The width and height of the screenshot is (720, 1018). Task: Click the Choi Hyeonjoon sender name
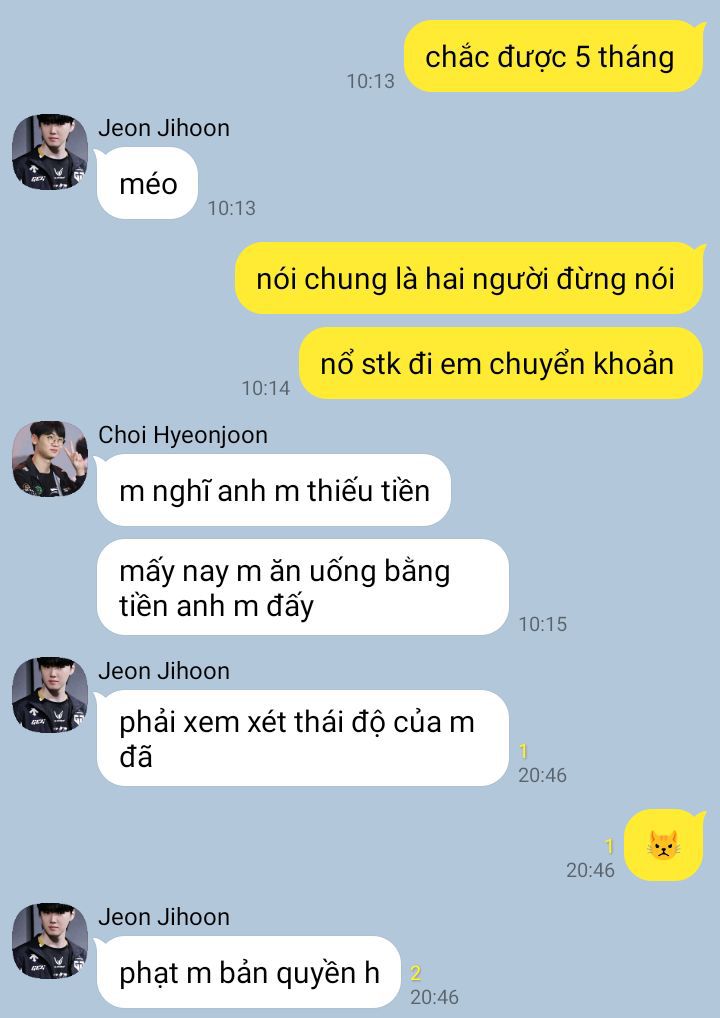[x=183, y=434]
